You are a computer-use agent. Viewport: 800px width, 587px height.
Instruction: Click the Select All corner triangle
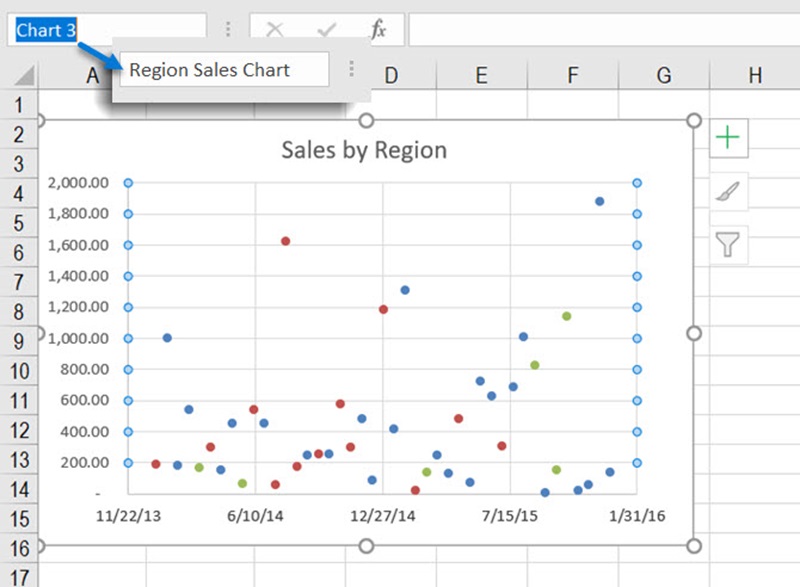pyautogui.click(x=24, y=75)
